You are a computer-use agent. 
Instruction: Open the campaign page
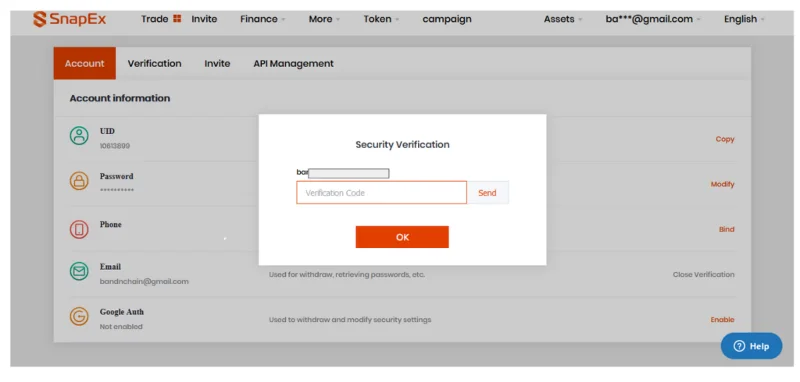pyautogui.click(x=447, y=19)
